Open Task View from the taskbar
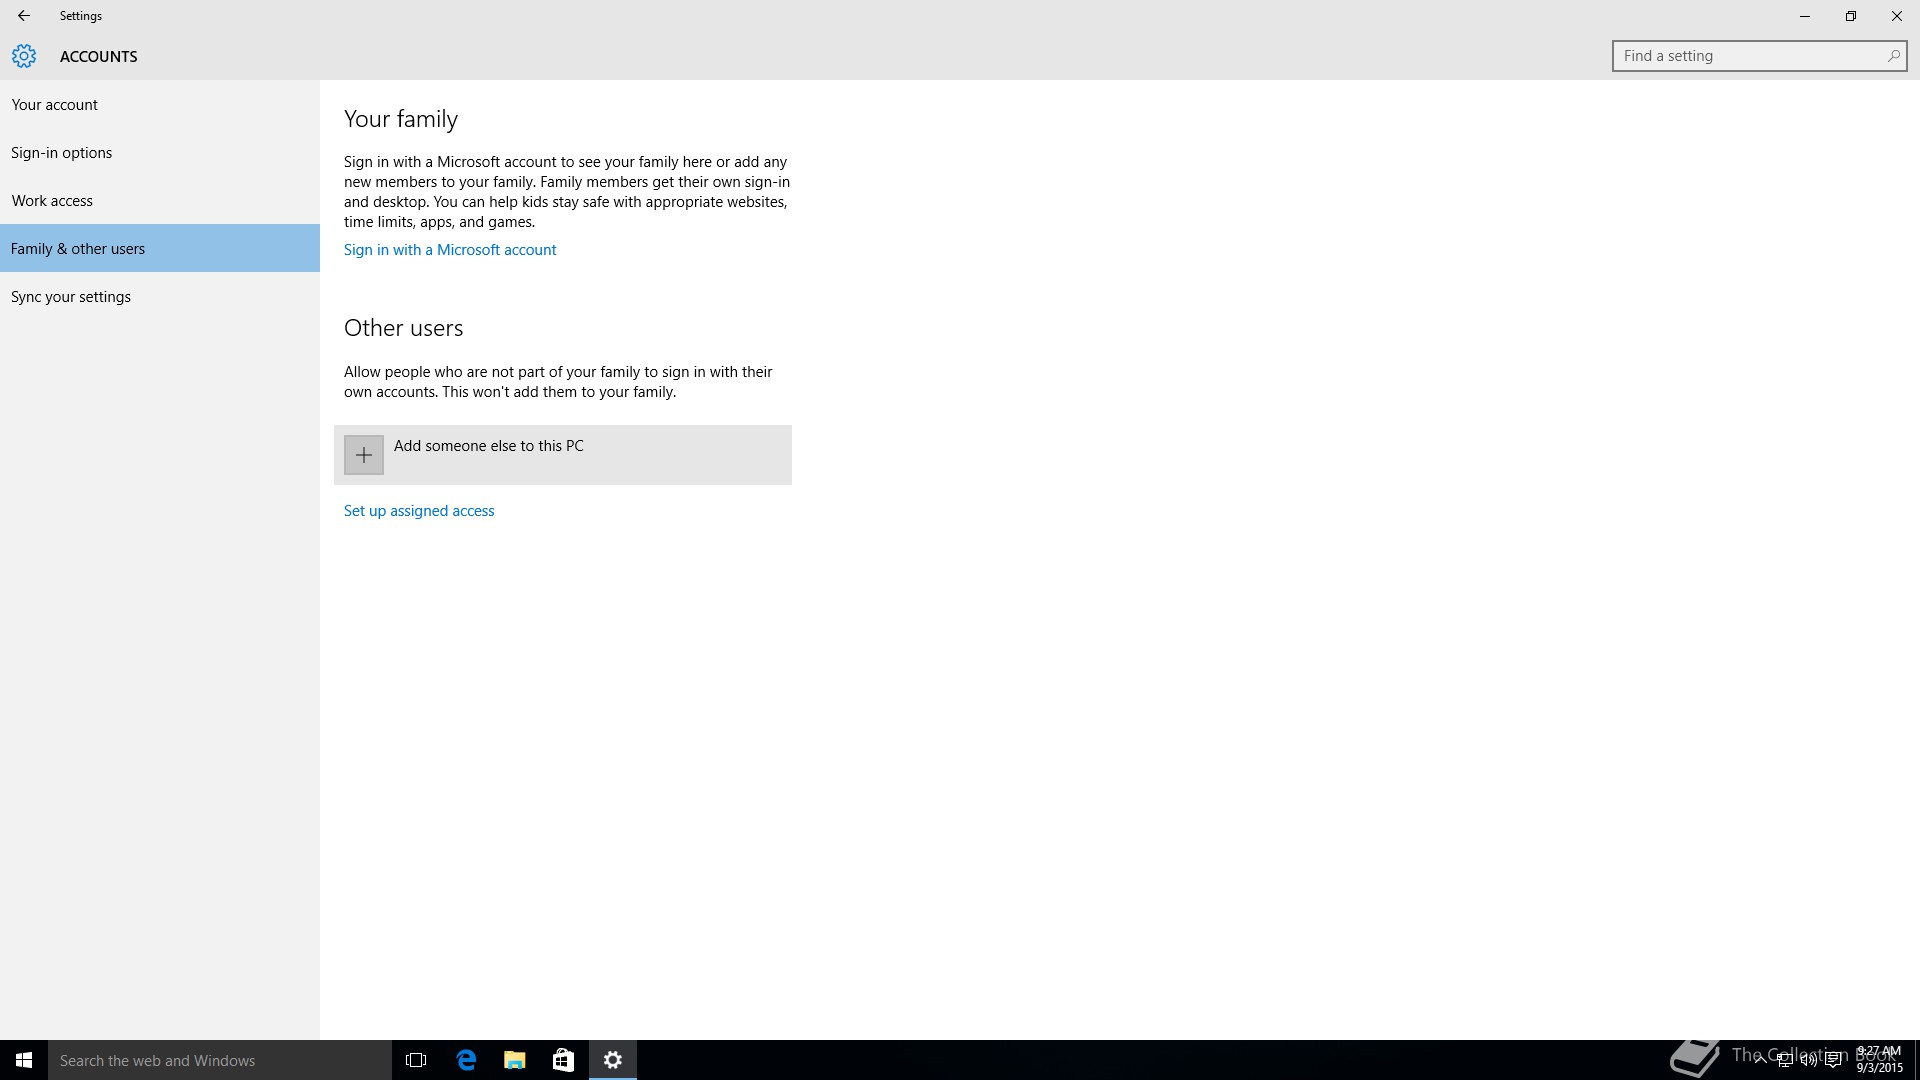Image resolution: width=1920 pixels, height=1080 pixels. coord(416,1060)
